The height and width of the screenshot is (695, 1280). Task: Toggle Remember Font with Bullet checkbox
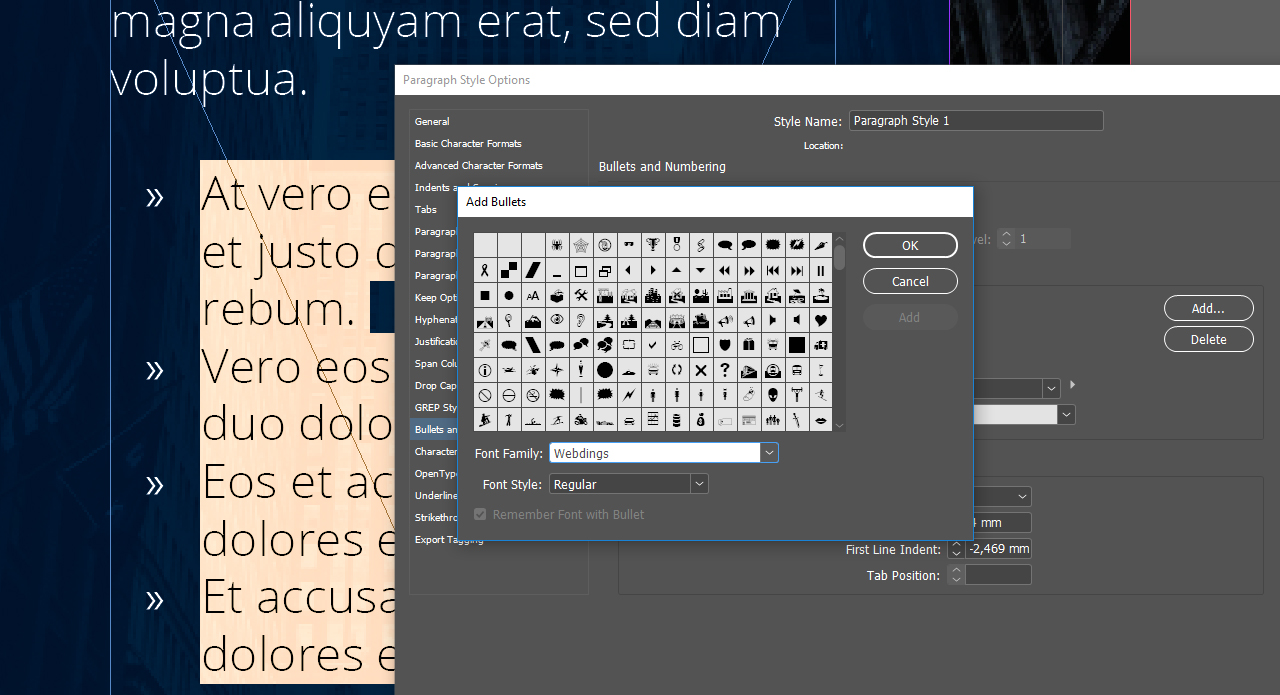coord(480,514)
